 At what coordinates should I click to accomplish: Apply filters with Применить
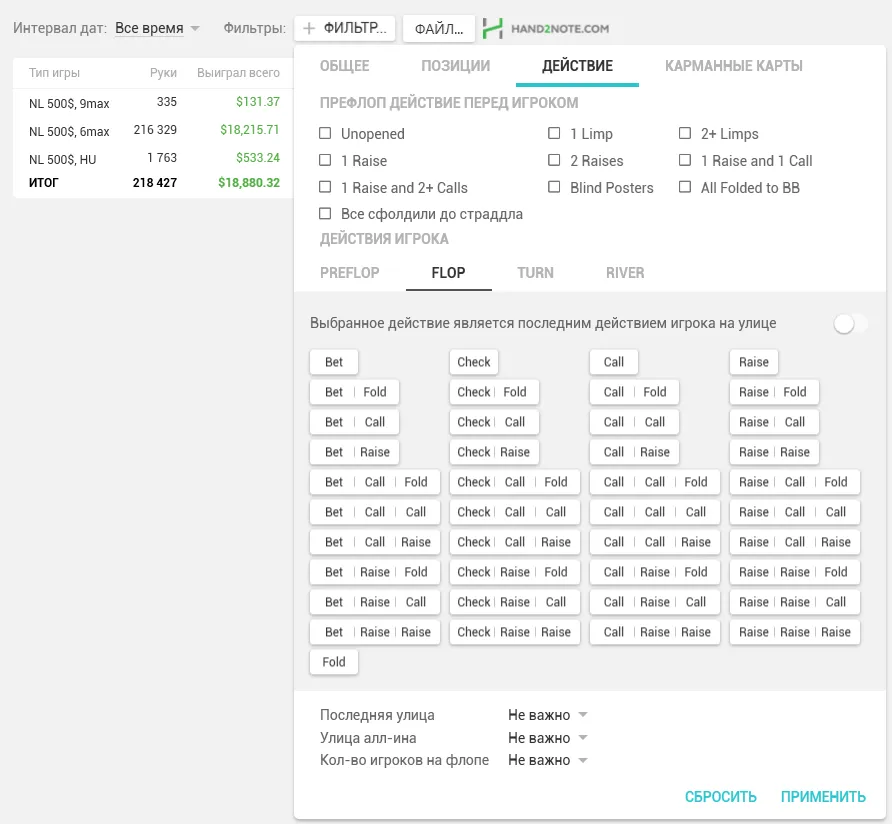pos(823,797)
